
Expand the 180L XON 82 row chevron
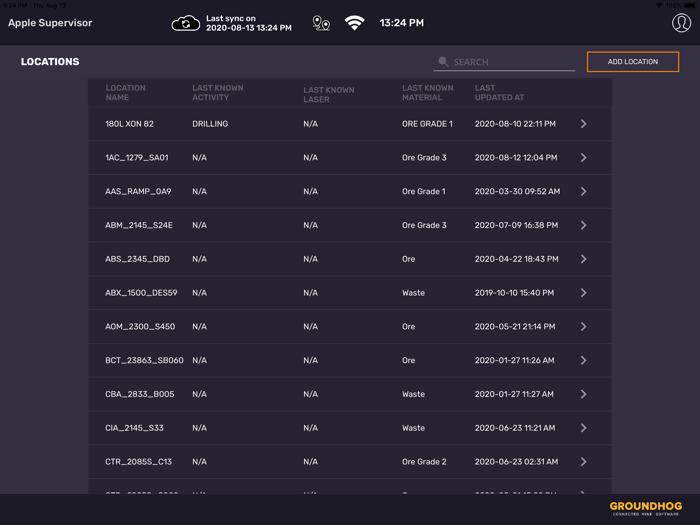583,124
